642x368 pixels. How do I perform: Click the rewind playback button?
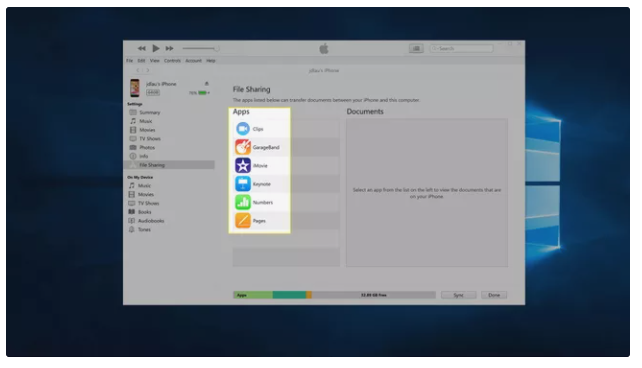tap(142, 48)
